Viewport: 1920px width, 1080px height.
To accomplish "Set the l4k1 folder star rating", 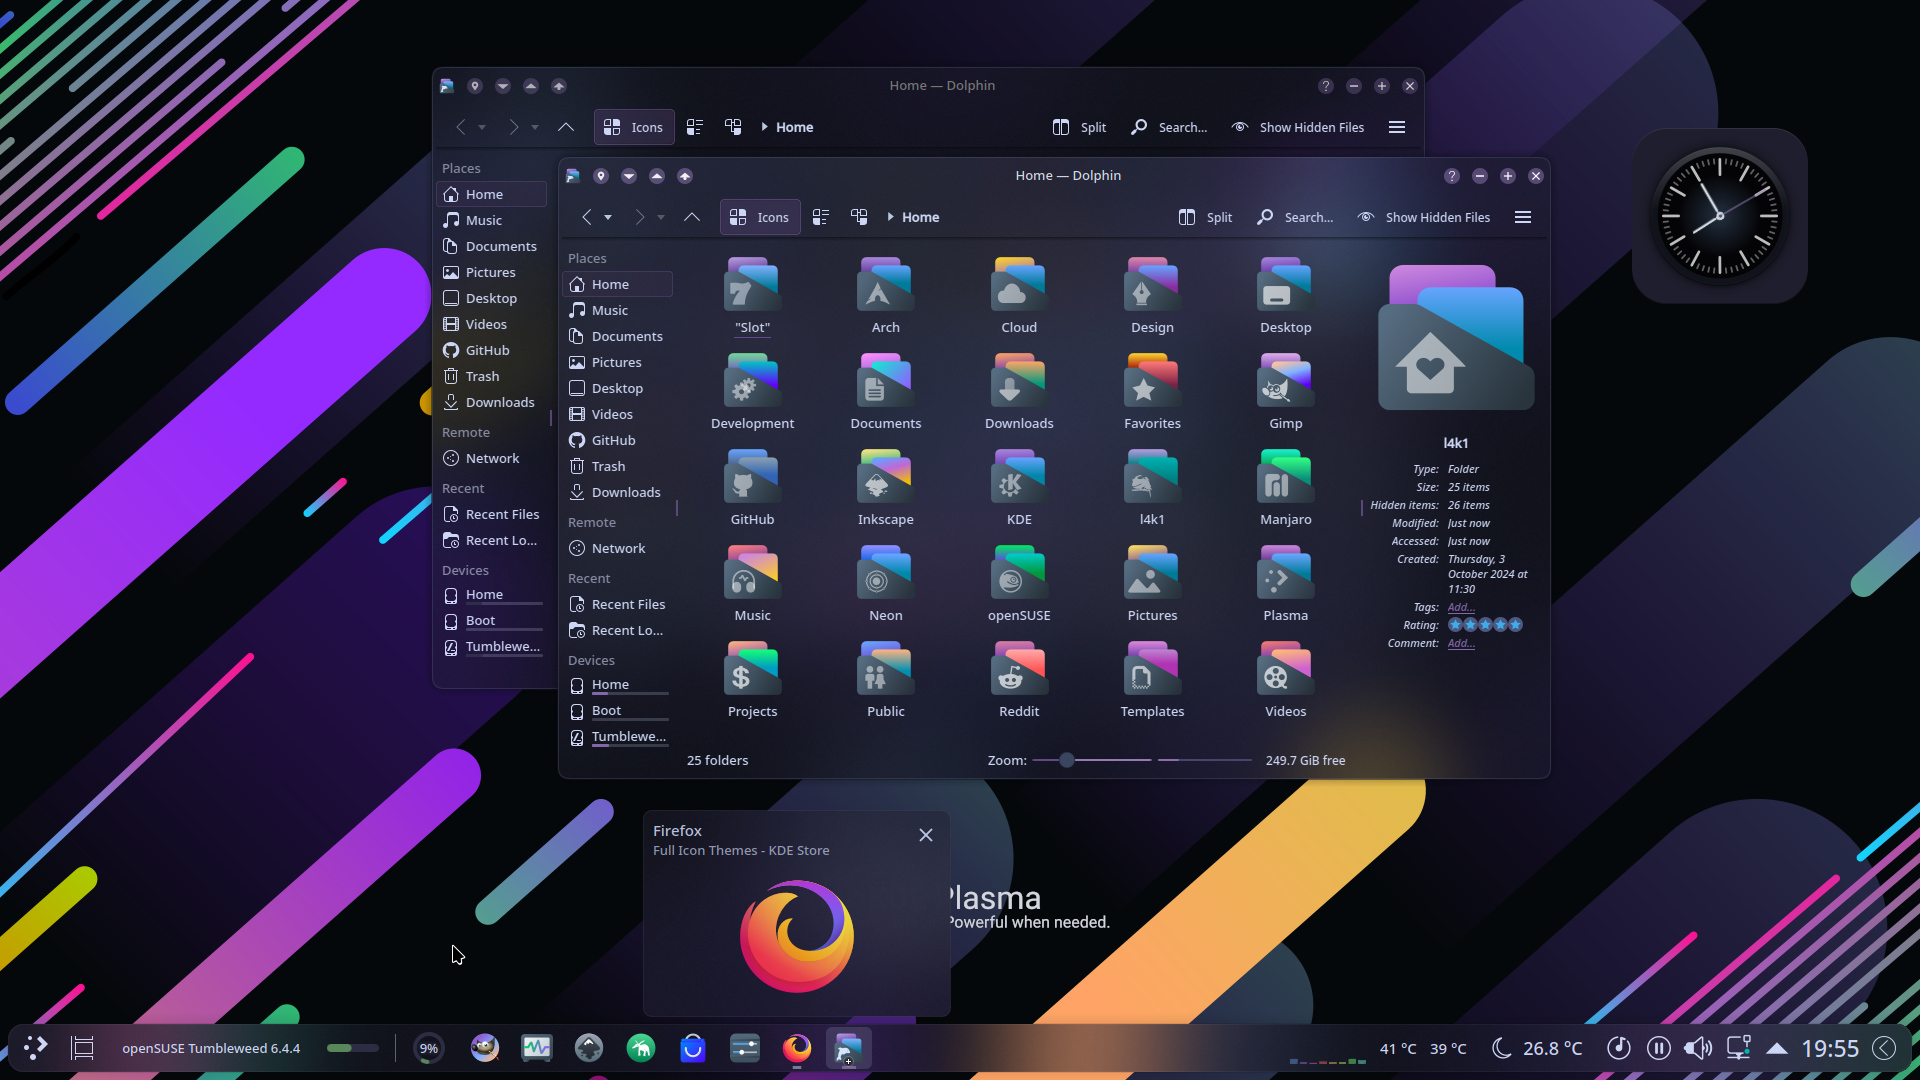I will (1485, 624).
